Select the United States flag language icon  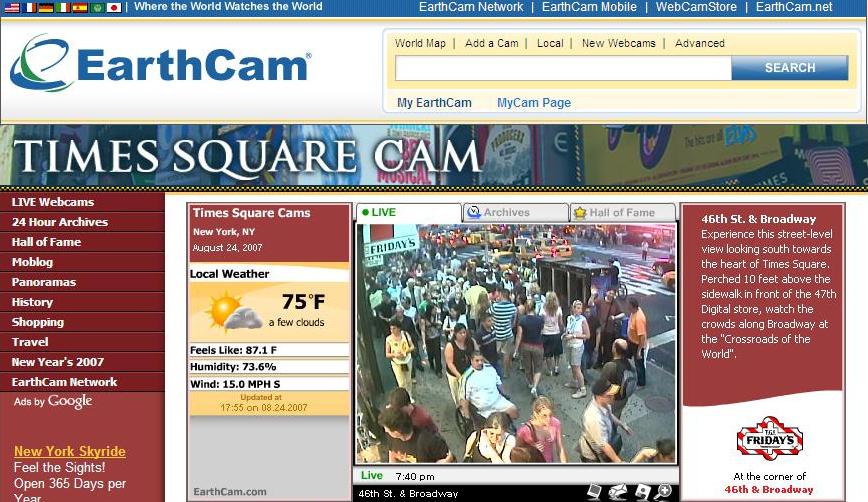tap(12, 7)
